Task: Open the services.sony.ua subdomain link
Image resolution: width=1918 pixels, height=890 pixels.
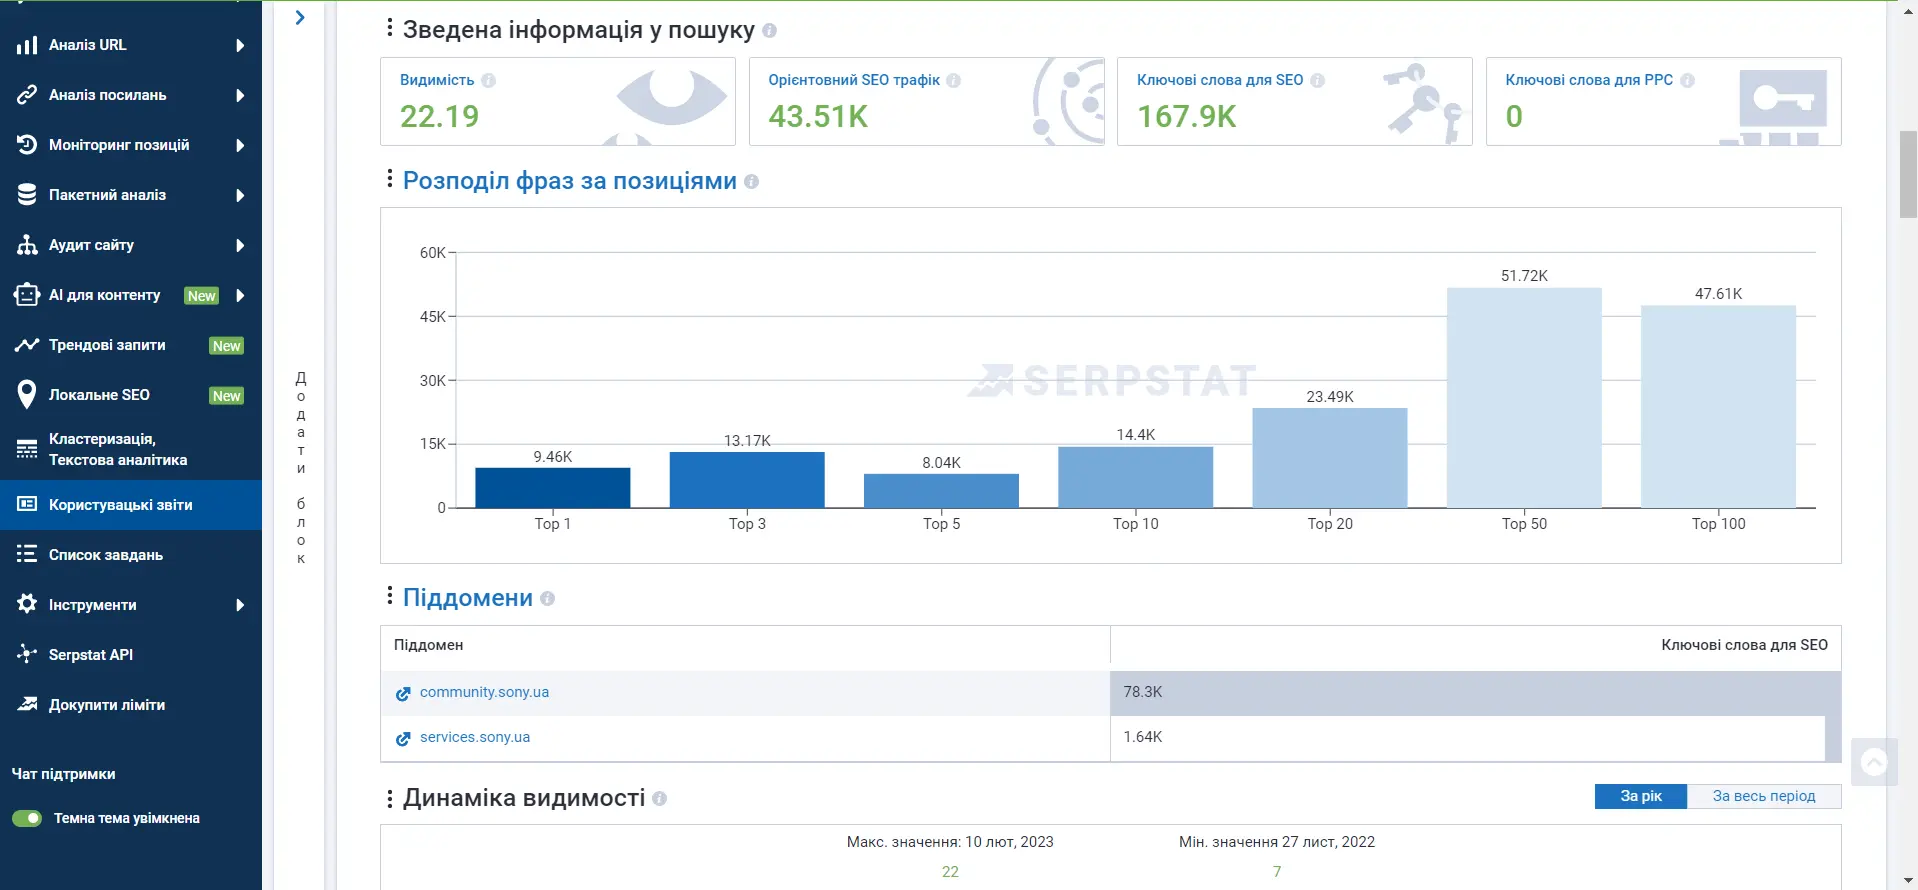Action: tap(475, 737)
